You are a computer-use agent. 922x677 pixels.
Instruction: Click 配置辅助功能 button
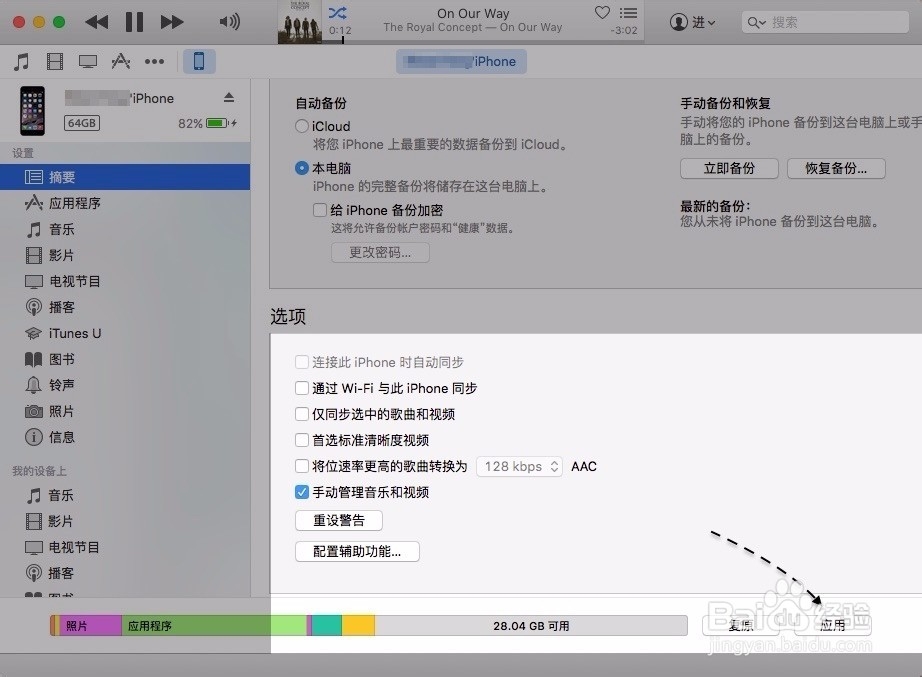coord(357,551)
